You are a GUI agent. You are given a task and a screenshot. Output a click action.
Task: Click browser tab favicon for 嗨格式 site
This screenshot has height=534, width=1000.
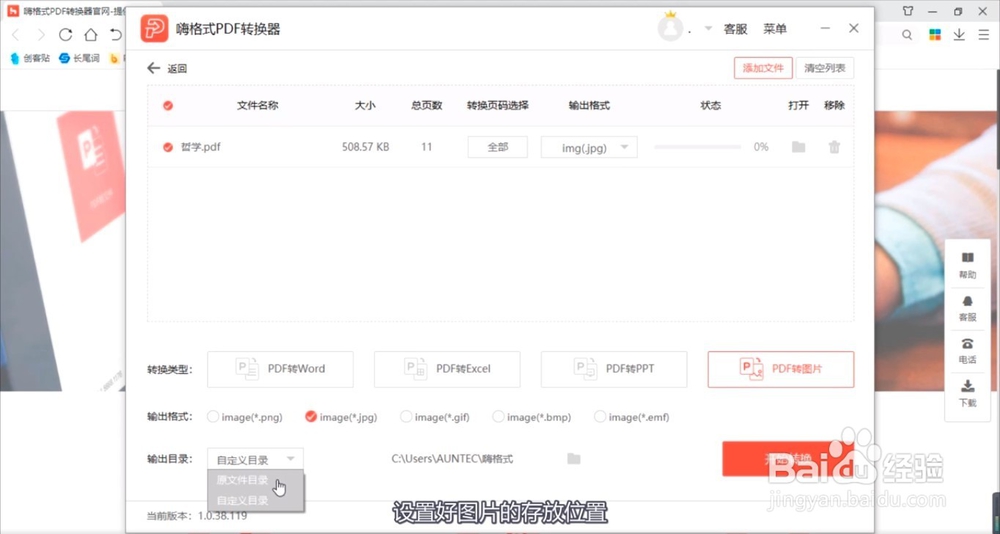click(13, 11)
